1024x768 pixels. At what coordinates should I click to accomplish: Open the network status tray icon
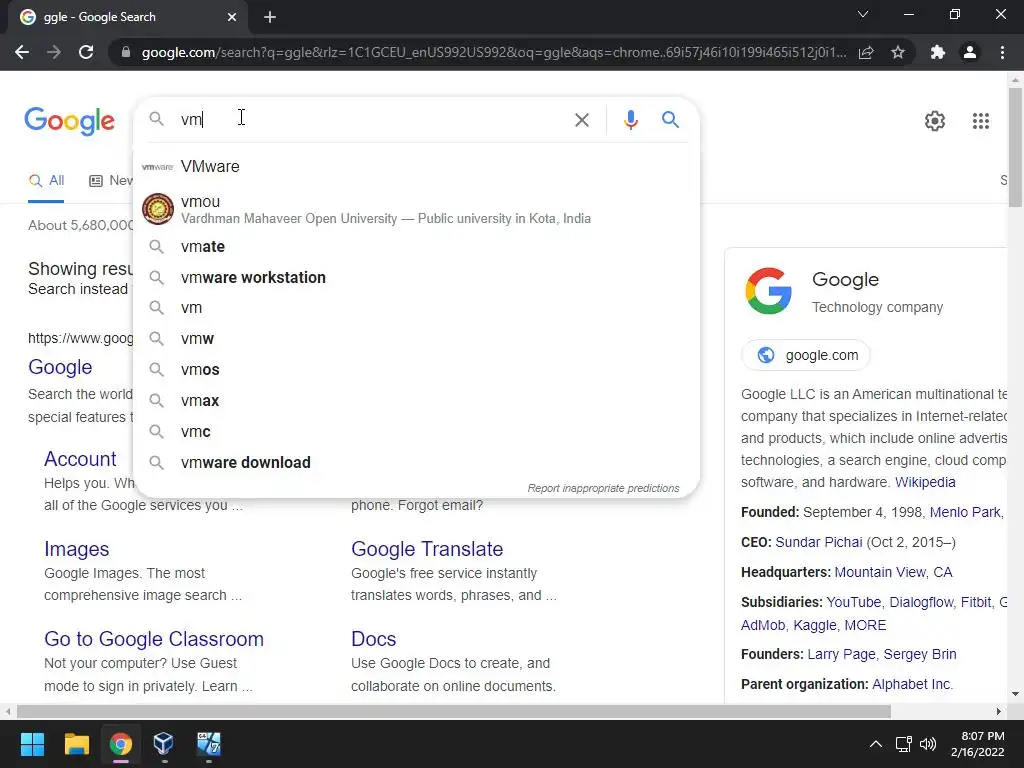(x=904, y=744)
